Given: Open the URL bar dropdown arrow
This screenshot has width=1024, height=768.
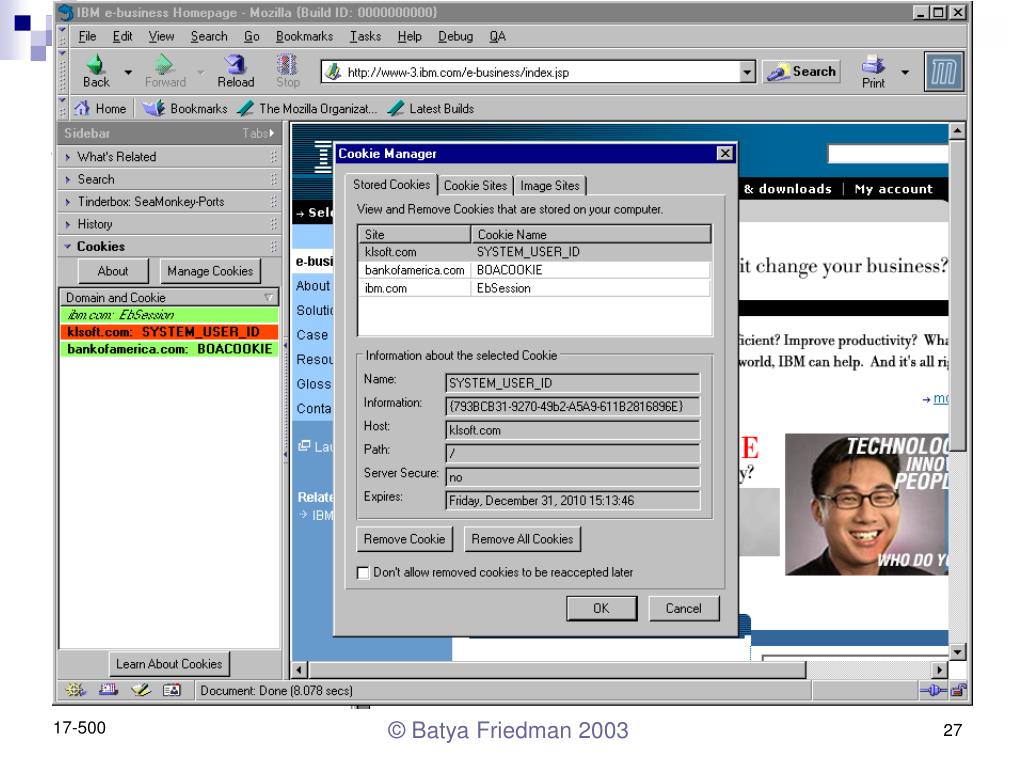Looking at the screenshot, I should pyautogui.click(x=747, y=72).
